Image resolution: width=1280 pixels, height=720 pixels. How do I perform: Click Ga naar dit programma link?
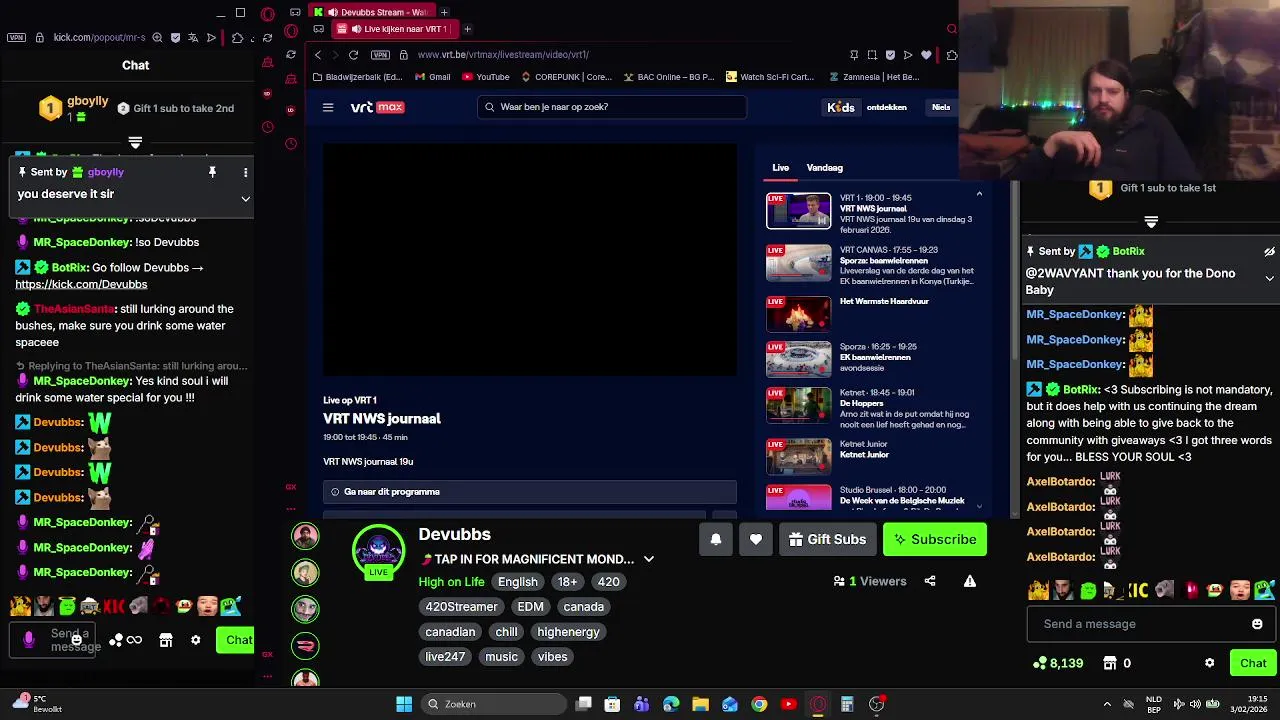coord(529,492)
